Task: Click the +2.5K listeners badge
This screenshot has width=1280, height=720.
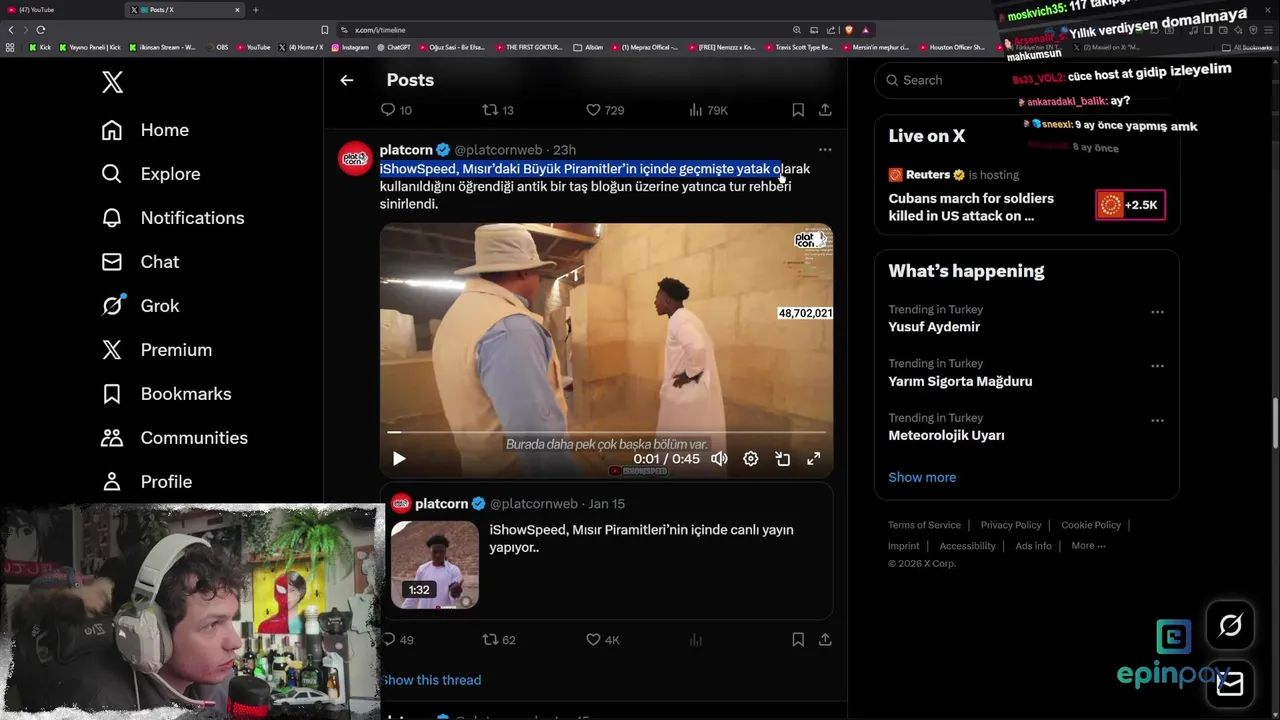Action: (1130, 205)
